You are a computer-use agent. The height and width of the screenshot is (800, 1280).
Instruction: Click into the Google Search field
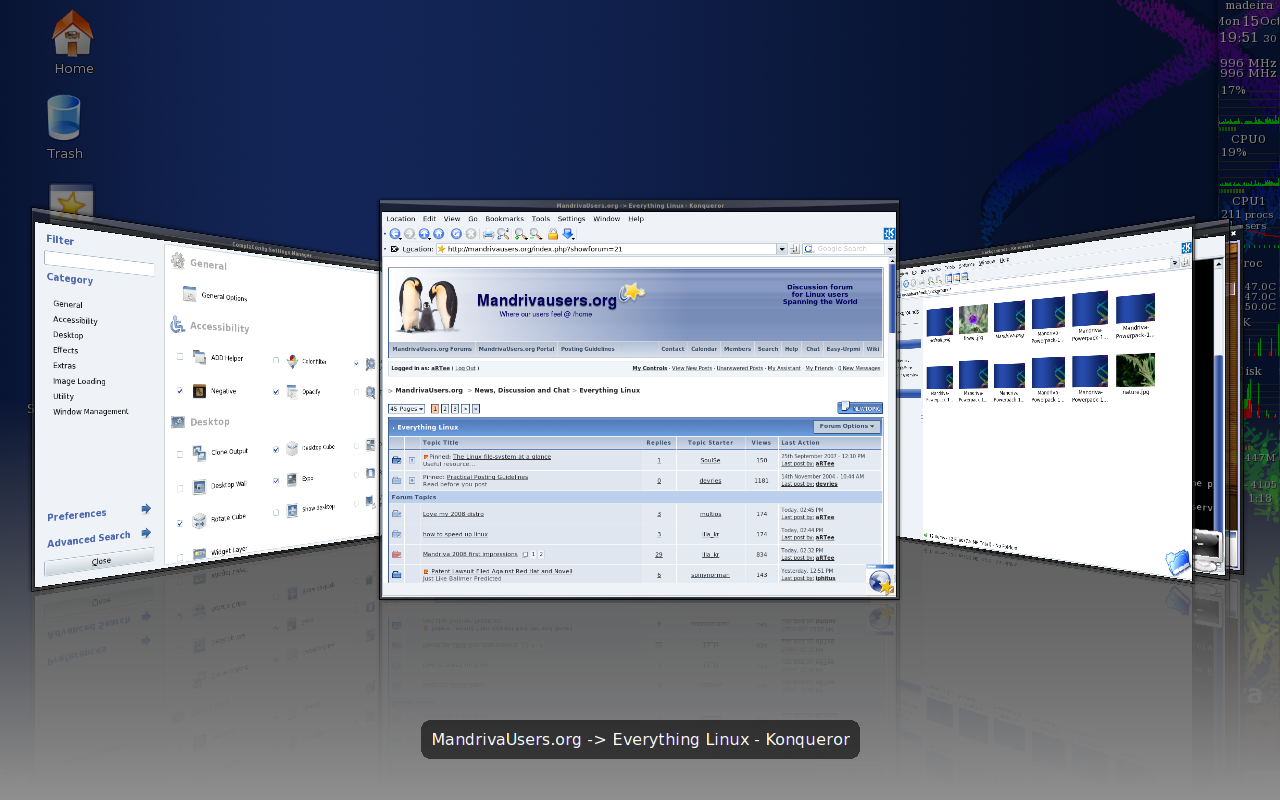(848, 249)
